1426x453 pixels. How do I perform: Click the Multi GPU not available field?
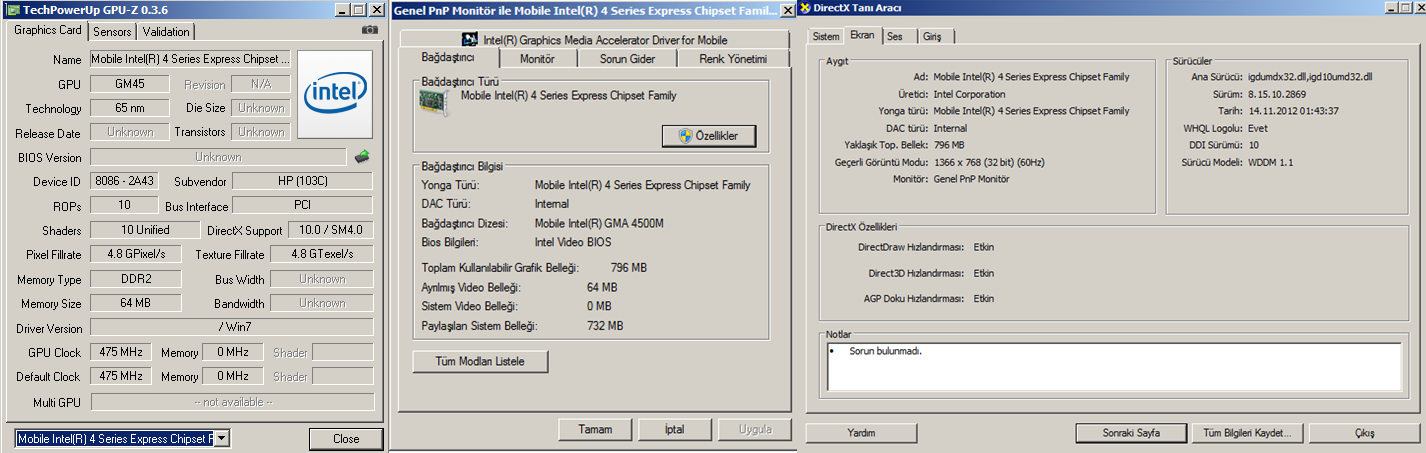point(232,401)
